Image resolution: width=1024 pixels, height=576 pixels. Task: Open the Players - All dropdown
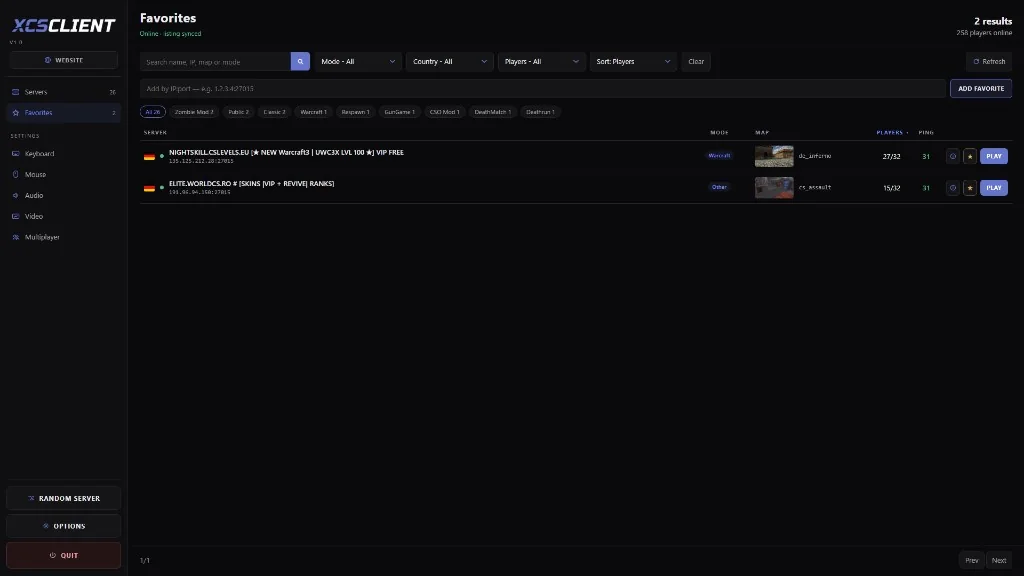pyautogui.click(x=541, y=61)
